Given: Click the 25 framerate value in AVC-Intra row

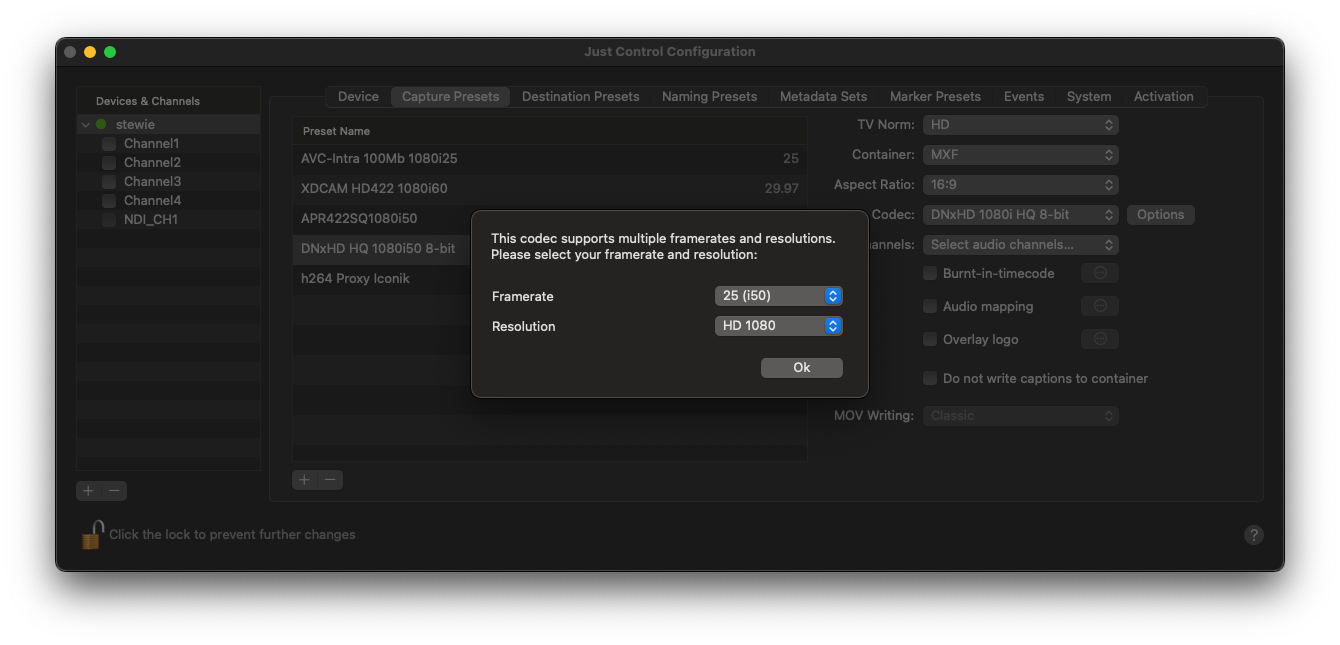Looking at the screenshot, I should click(x=791, y=159).
